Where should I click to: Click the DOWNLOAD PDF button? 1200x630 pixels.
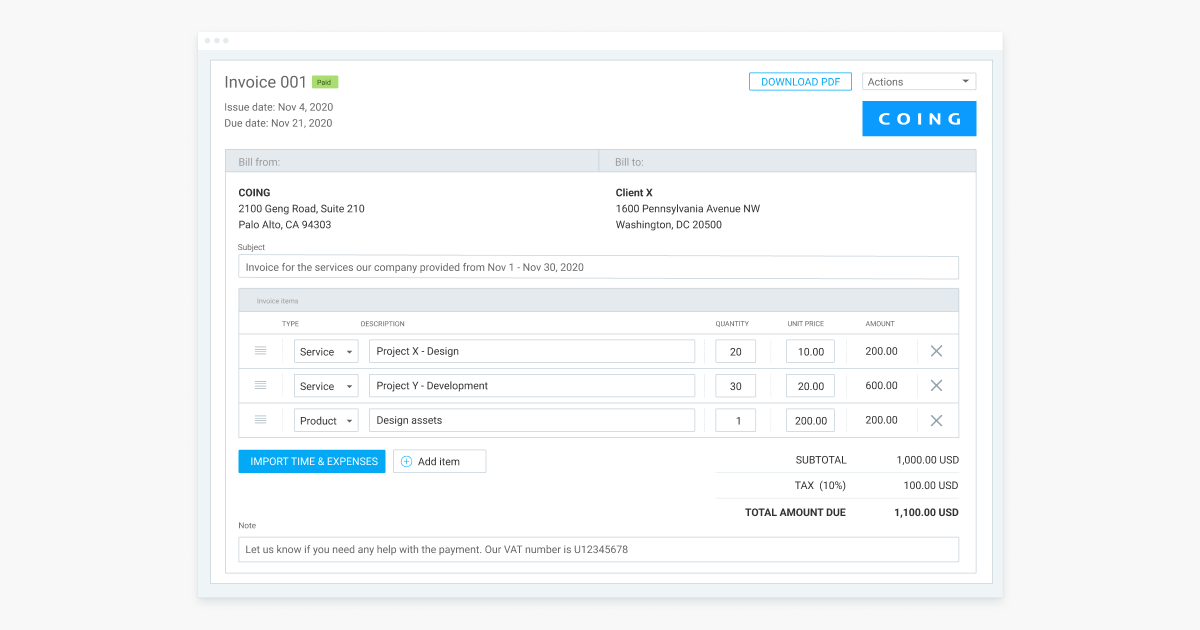(x=800, y=81)
